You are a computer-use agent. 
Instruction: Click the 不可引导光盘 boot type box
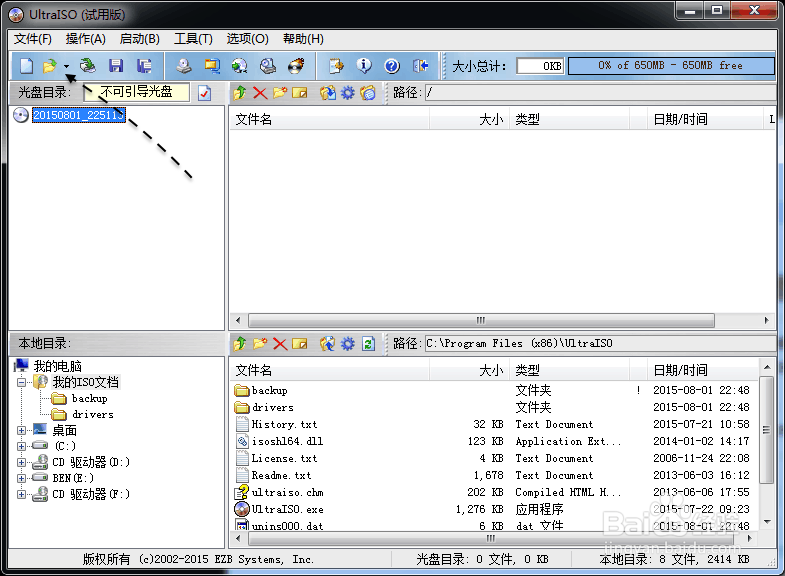[x=137, y=92]
